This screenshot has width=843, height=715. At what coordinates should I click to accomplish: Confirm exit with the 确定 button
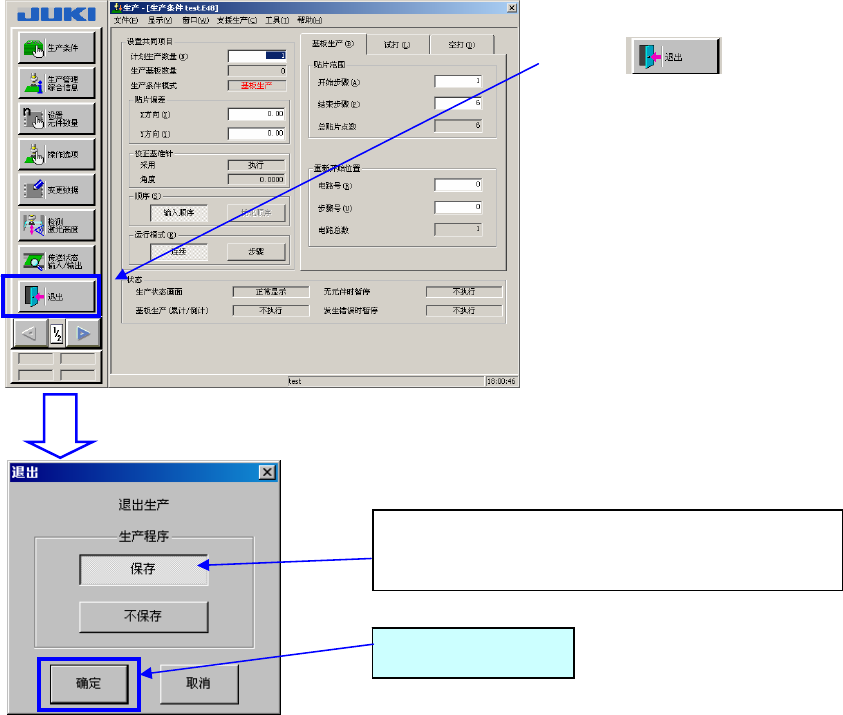pos(89,684)
